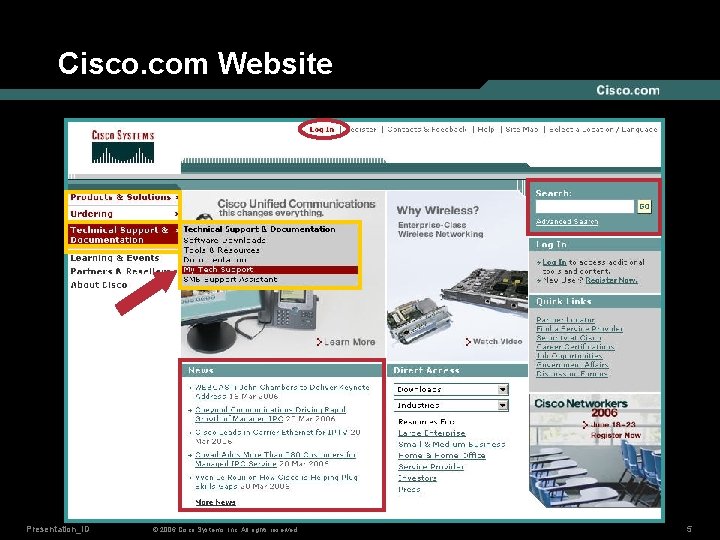Choose Software Downloads in flyout menu
This screenshot has height=540, width=720.
pos(224,240)
